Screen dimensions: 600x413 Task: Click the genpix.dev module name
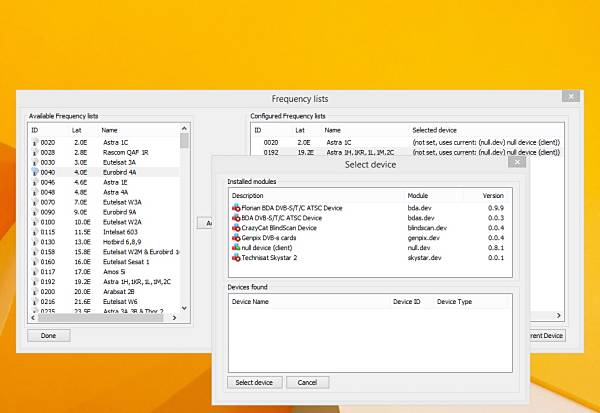coord(424,238)
